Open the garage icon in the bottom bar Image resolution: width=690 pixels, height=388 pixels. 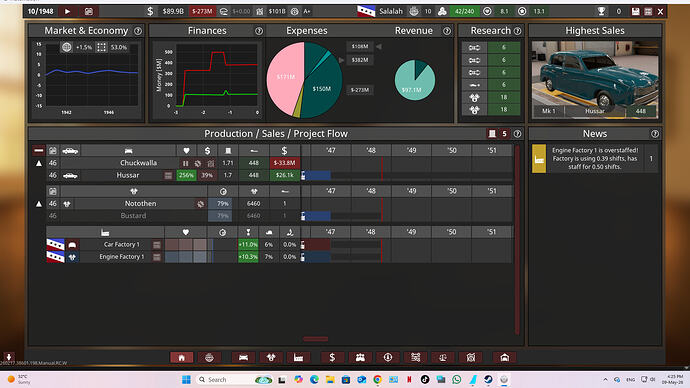point(505,357)
